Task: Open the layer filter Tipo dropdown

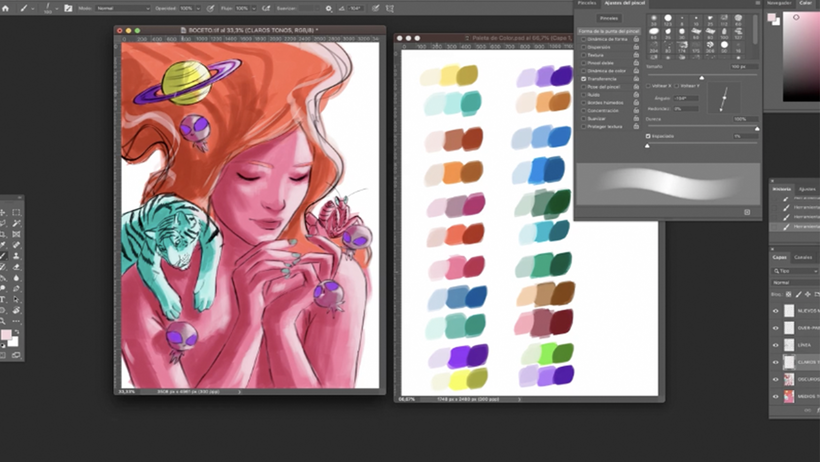Action: coord(795,271)
